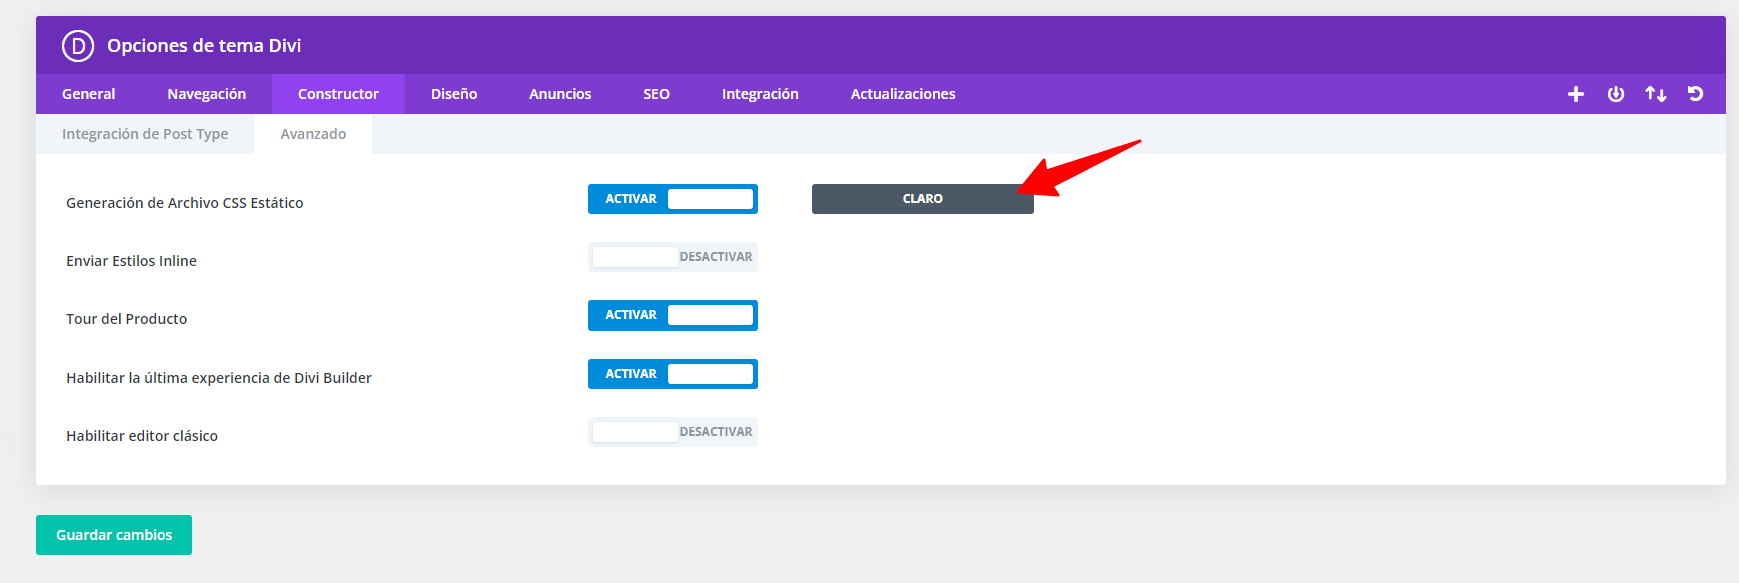Toggle Generación de Archivo CSS Estático switch

click(673, 199)
